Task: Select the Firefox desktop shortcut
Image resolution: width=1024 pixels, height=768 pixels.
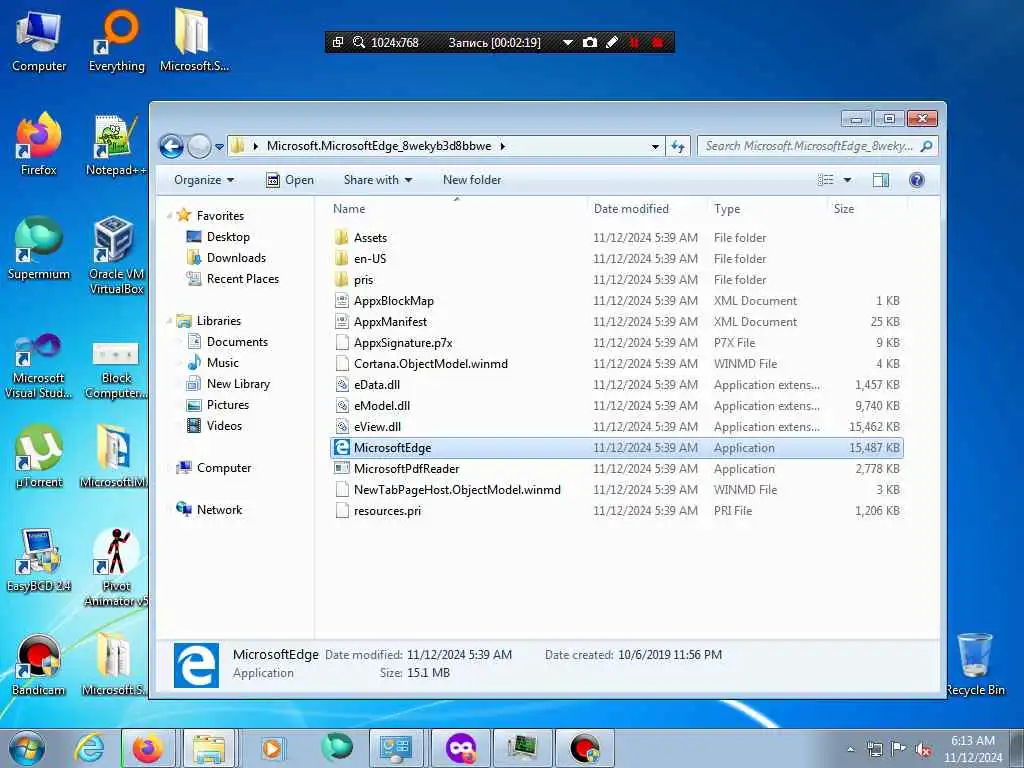Action: pyautogui.click(x=39, y=145)
